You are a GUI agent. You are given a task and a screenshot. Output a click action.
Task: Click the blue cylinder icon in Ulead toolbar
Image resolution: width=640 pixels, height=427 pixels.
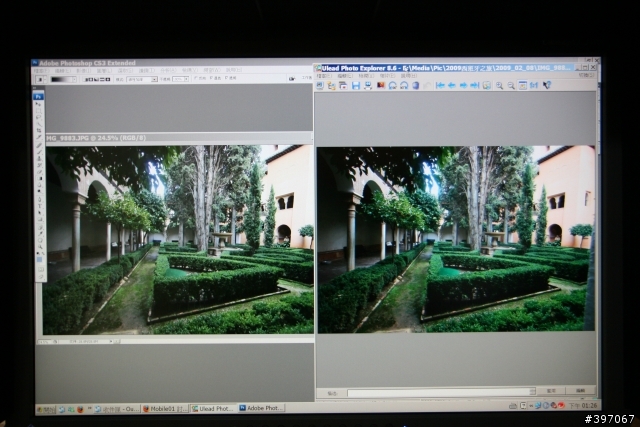[x=416, y=85]
